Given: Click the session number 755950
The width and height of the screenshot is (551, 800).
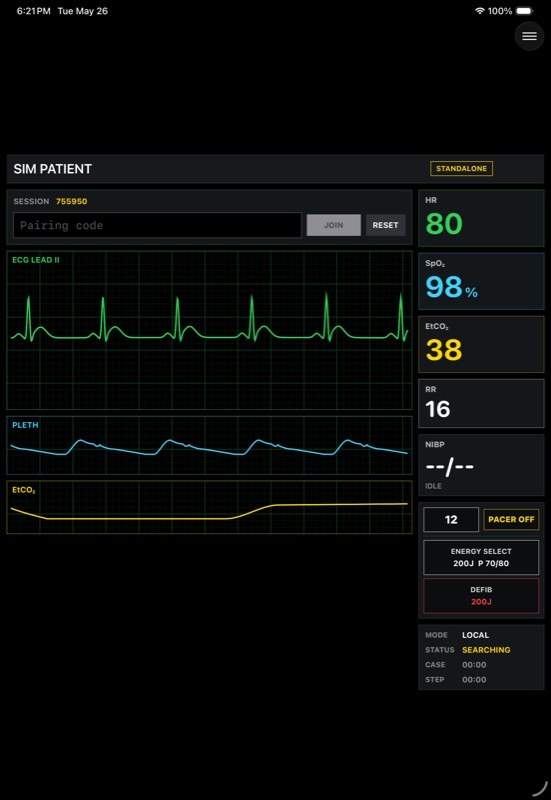Looking at the screenshot, I should (71, 202).
